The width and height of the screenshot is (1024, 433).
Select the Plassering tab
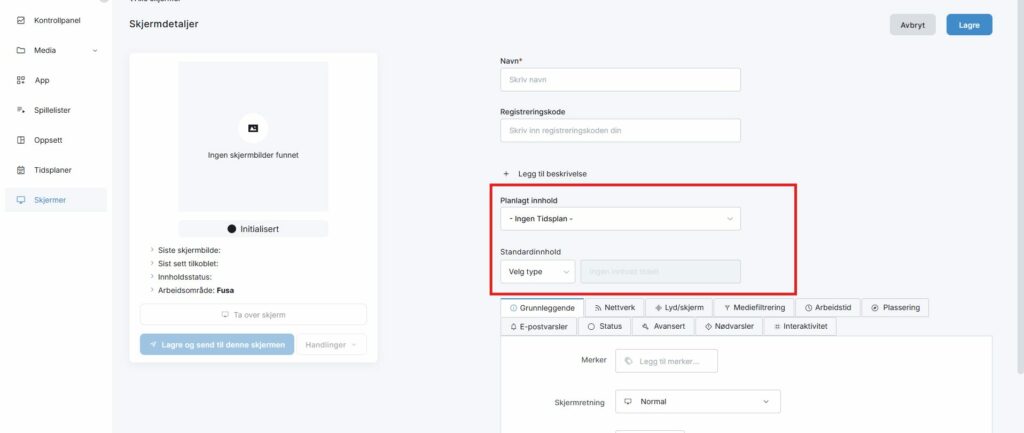pyautogui.click(x=895, y=308)
